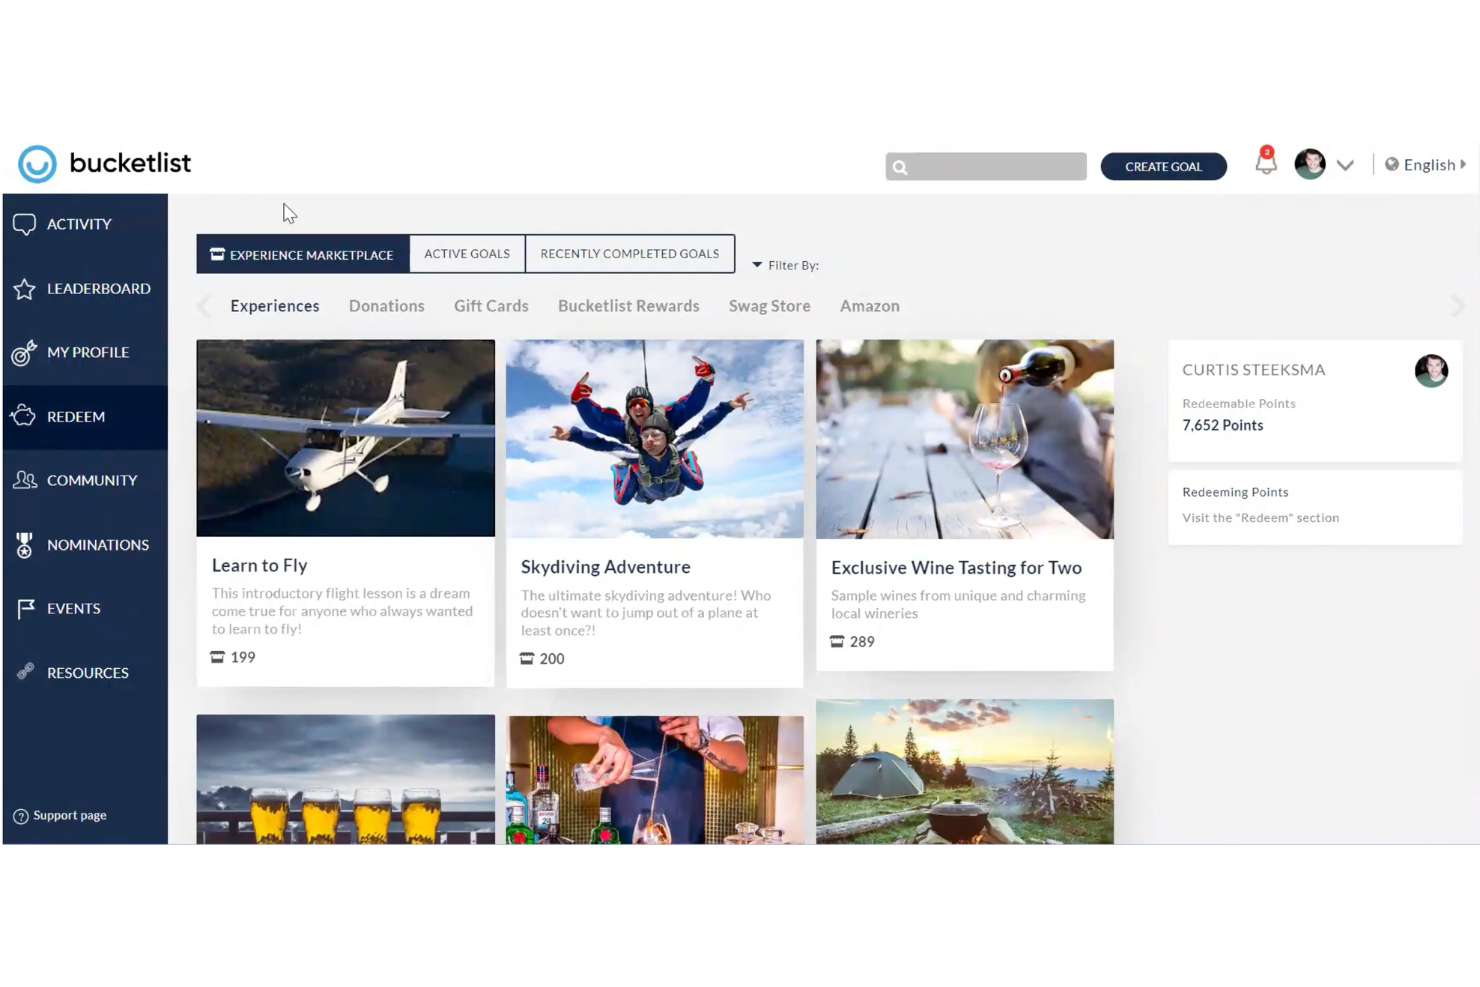This screenshot has width=1480, height=987.
Task: Expand the Filter By options
Action: coord(786,264)
